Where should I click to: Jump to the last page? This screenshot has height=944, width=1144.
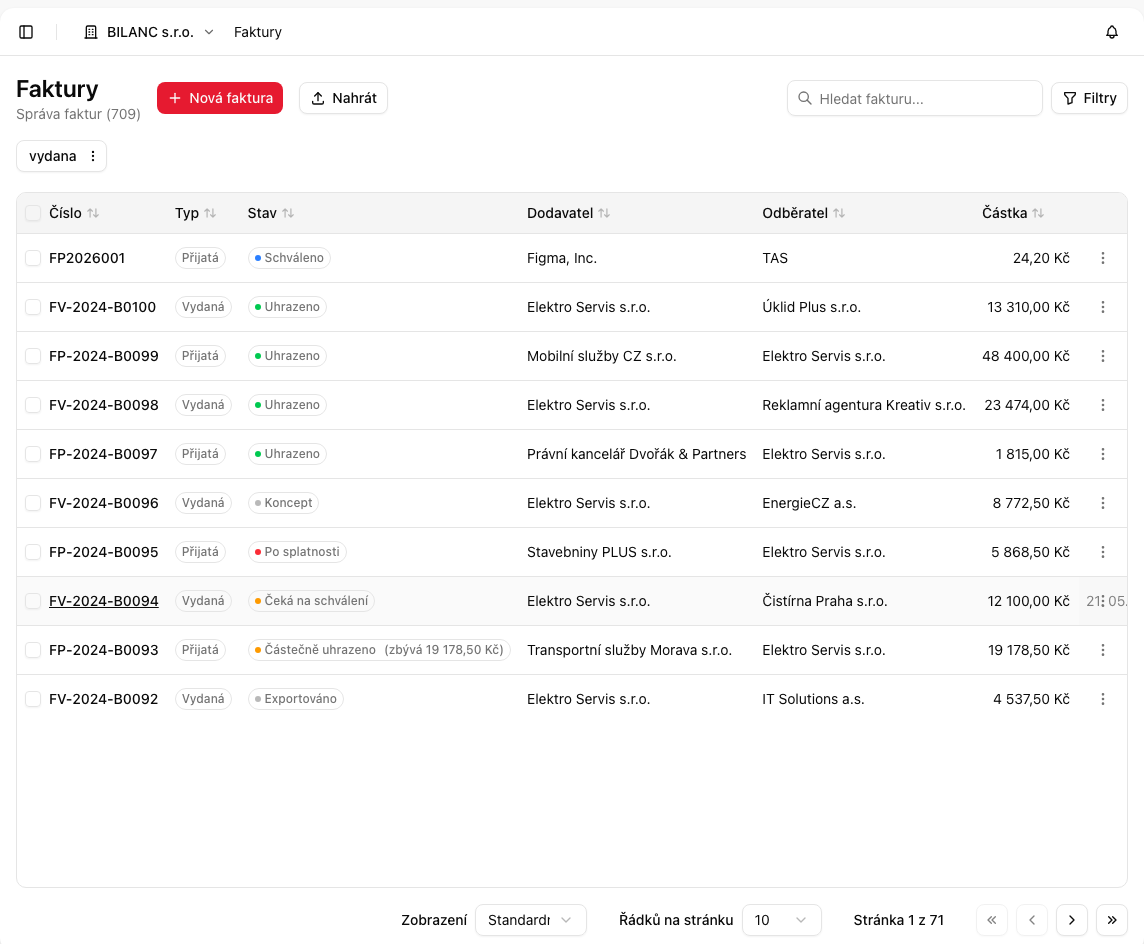tap(1111, 920)
